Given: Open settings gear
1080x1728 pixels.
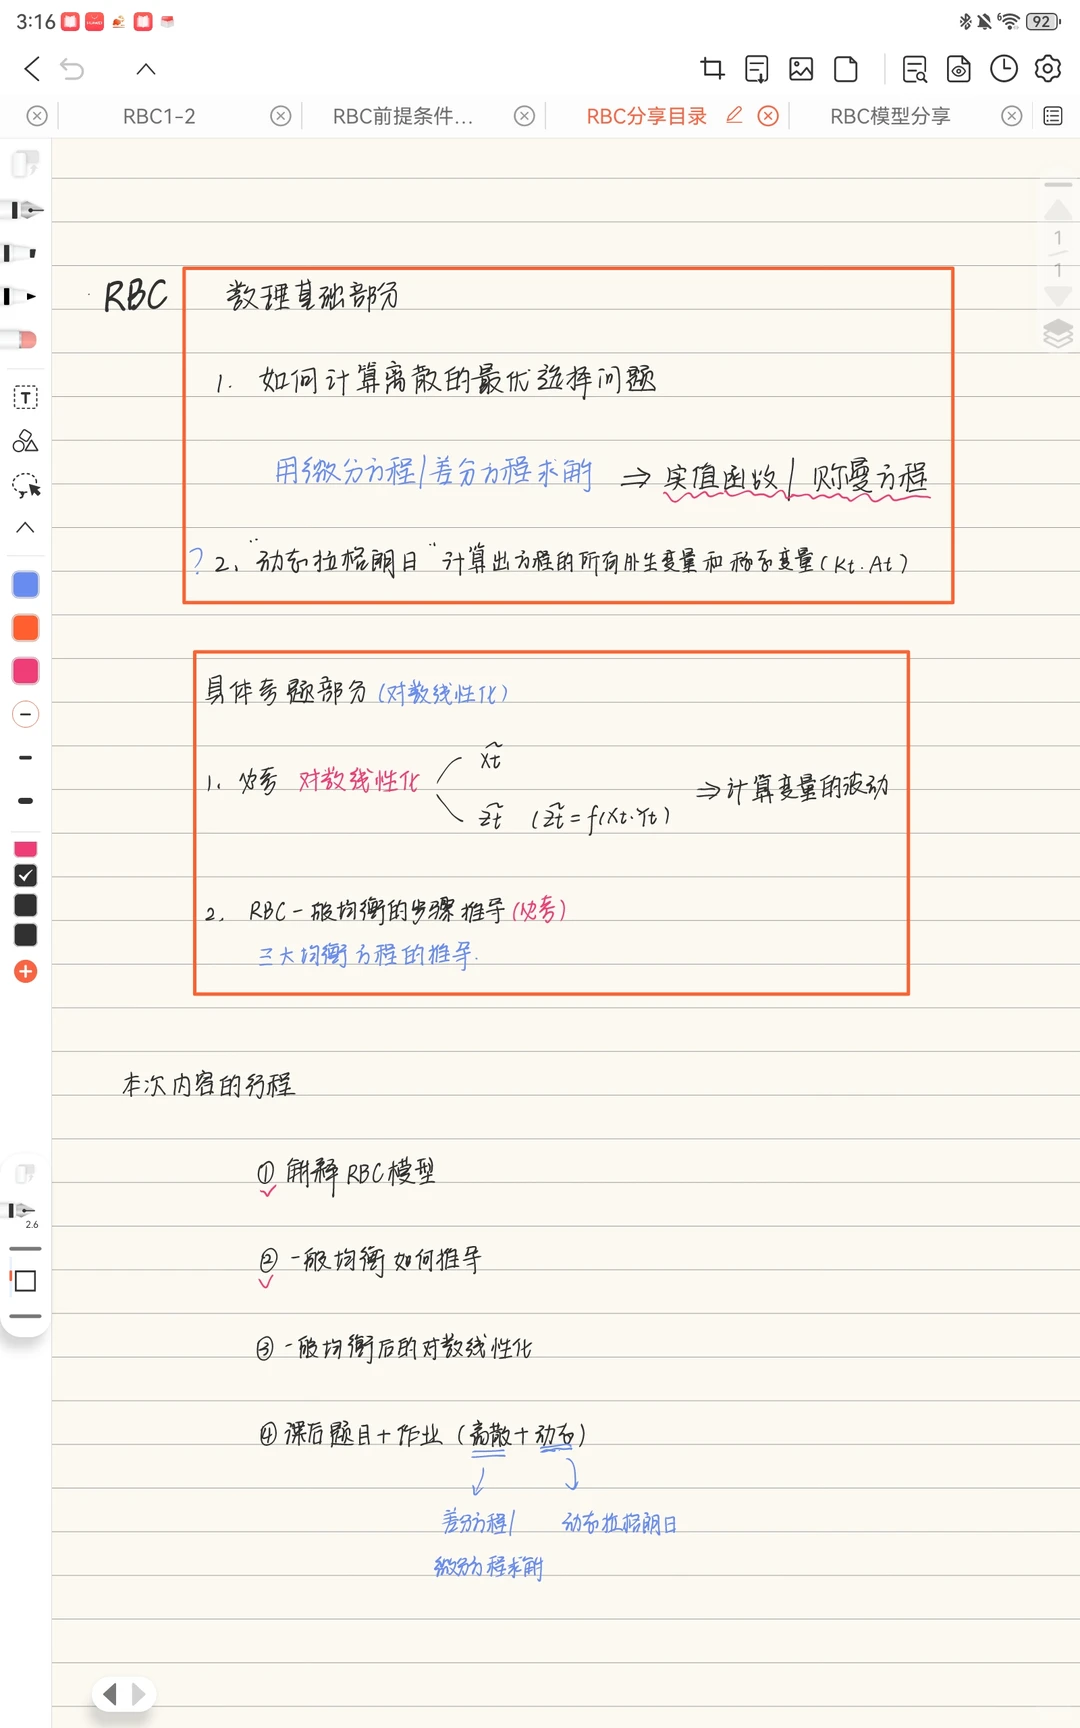Looking at the screenshot, I should click(1048, 69).
